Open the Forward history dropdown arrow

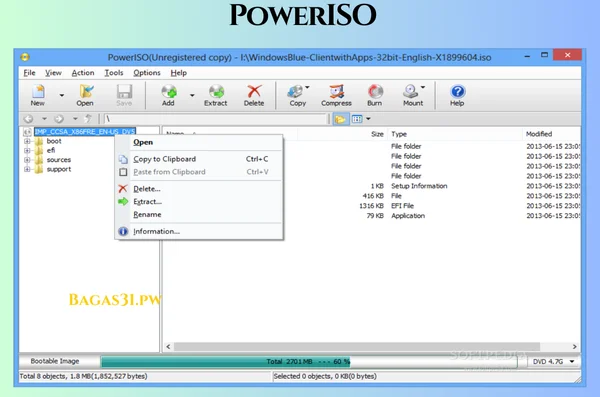pyautogui.click(x=75, y=119)
